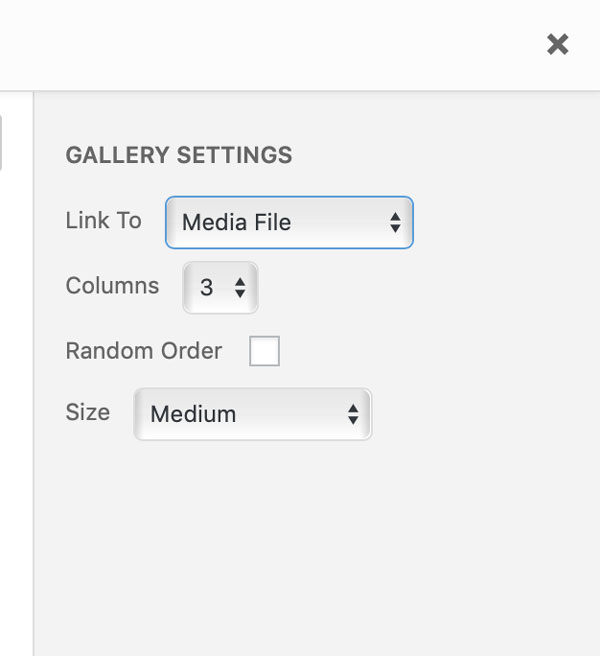The width and height of the screenshot is (600, 656).
Task: Click the up-down arrows on Columns
Action: [240, 288]
